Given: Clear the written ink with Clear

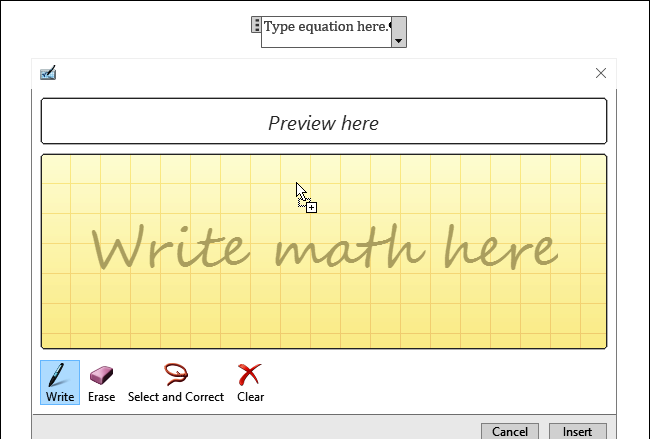Looking at the screenshot, I should point(250,382).
